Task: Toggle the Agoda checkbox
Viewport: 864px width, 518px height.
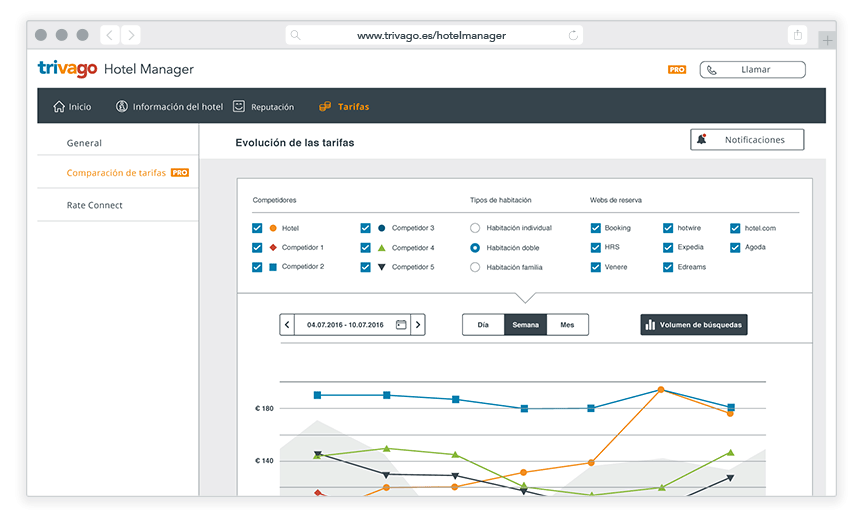Action: coord(735,247)
